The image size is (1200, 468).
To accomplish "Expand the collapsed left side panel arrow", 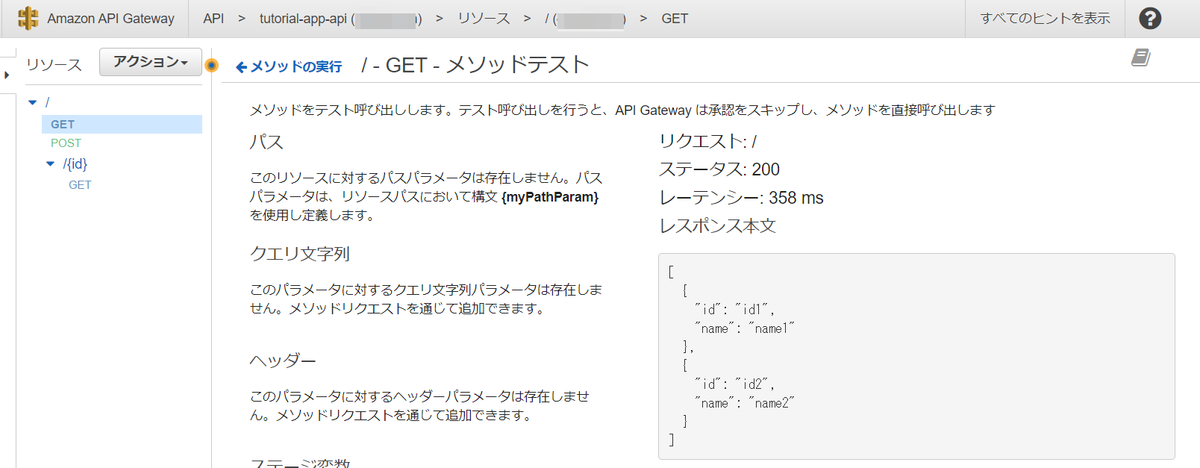I will click(7, 75).
